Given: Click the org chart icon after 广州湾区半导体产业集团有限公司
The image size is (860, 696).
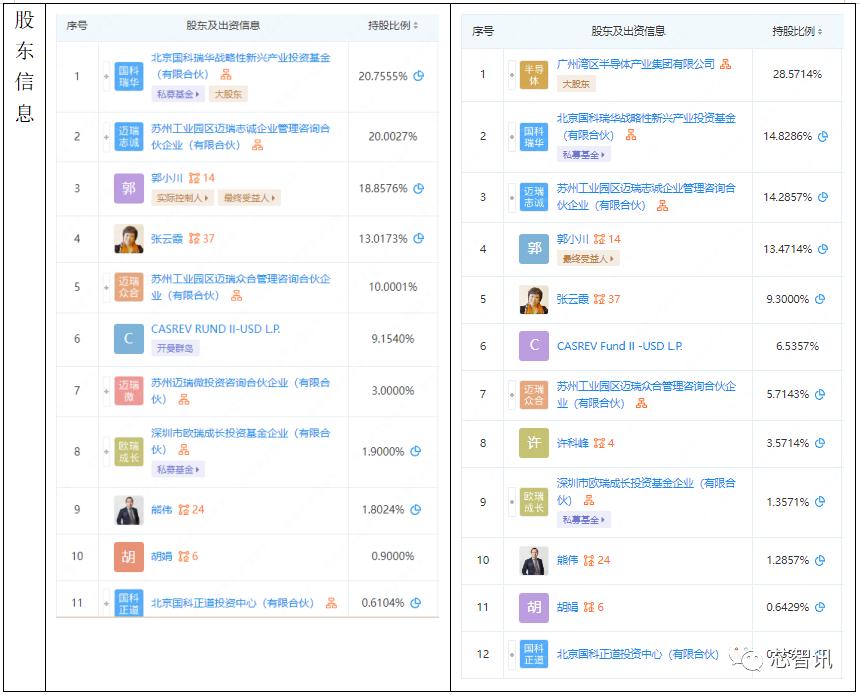Looking at the screenshot, I should 725,66.
